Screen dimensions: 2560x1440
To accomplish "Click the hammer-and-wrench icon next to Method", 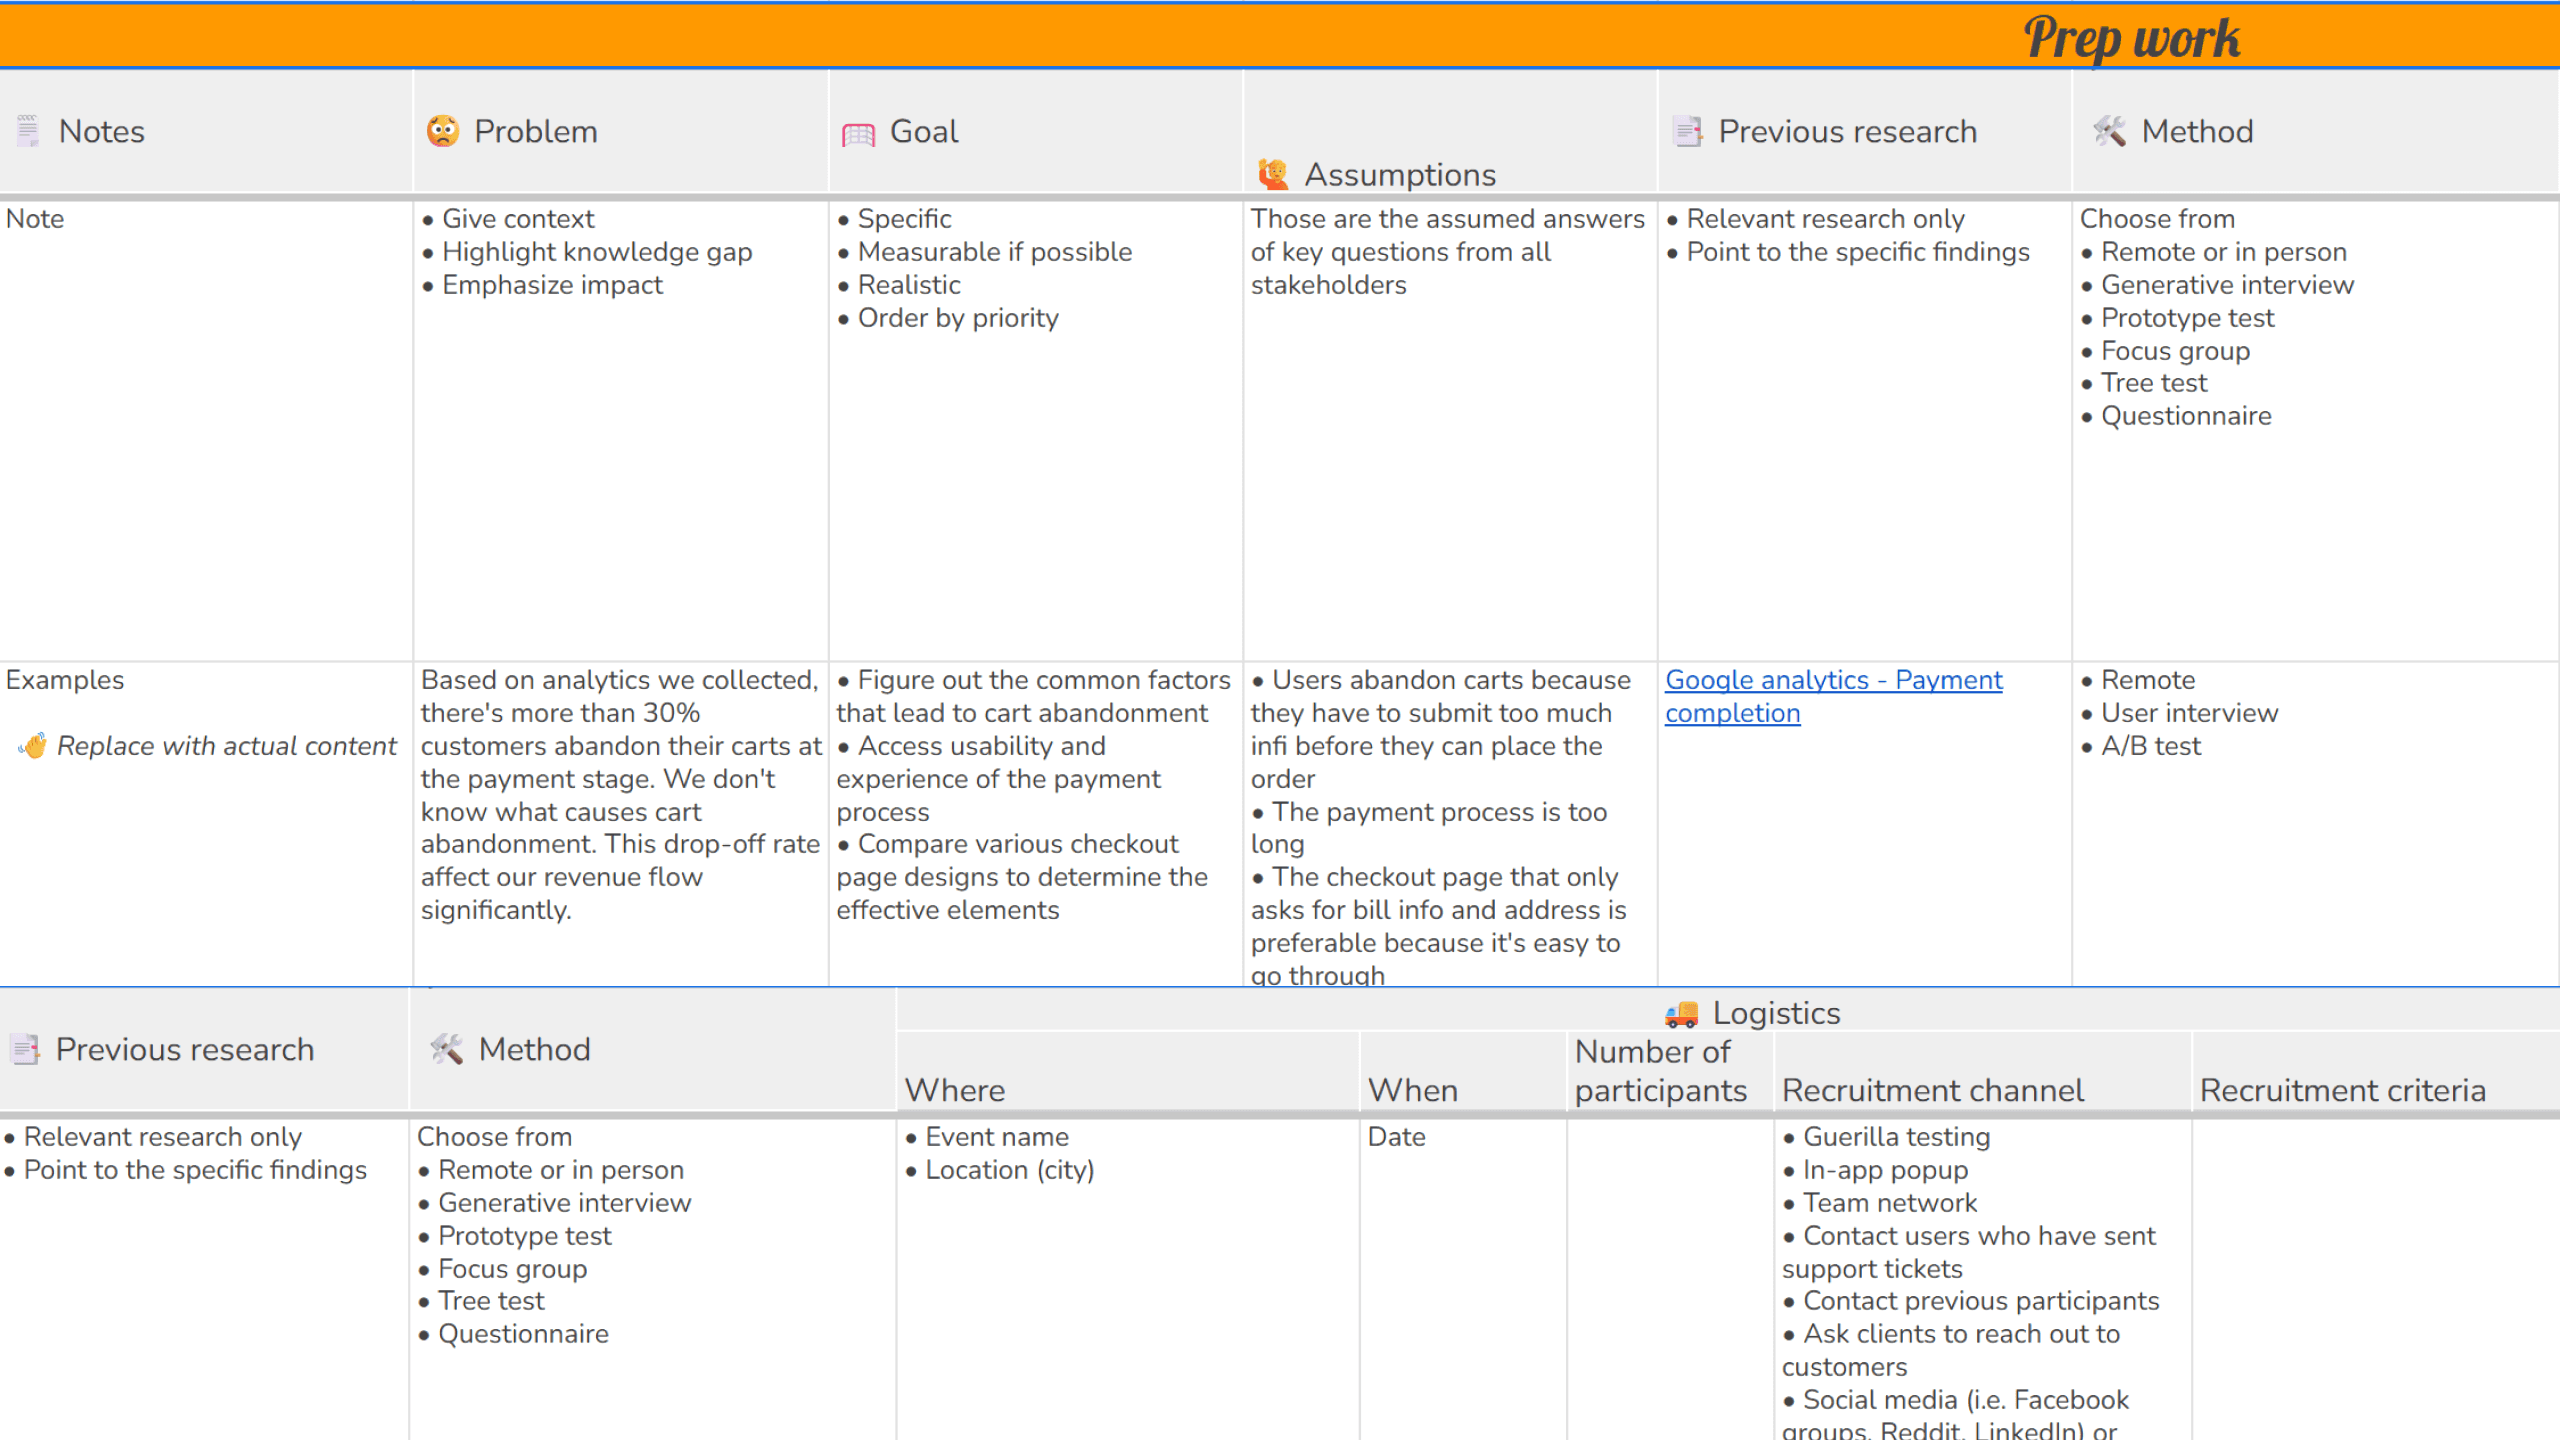I will 2111,130.
